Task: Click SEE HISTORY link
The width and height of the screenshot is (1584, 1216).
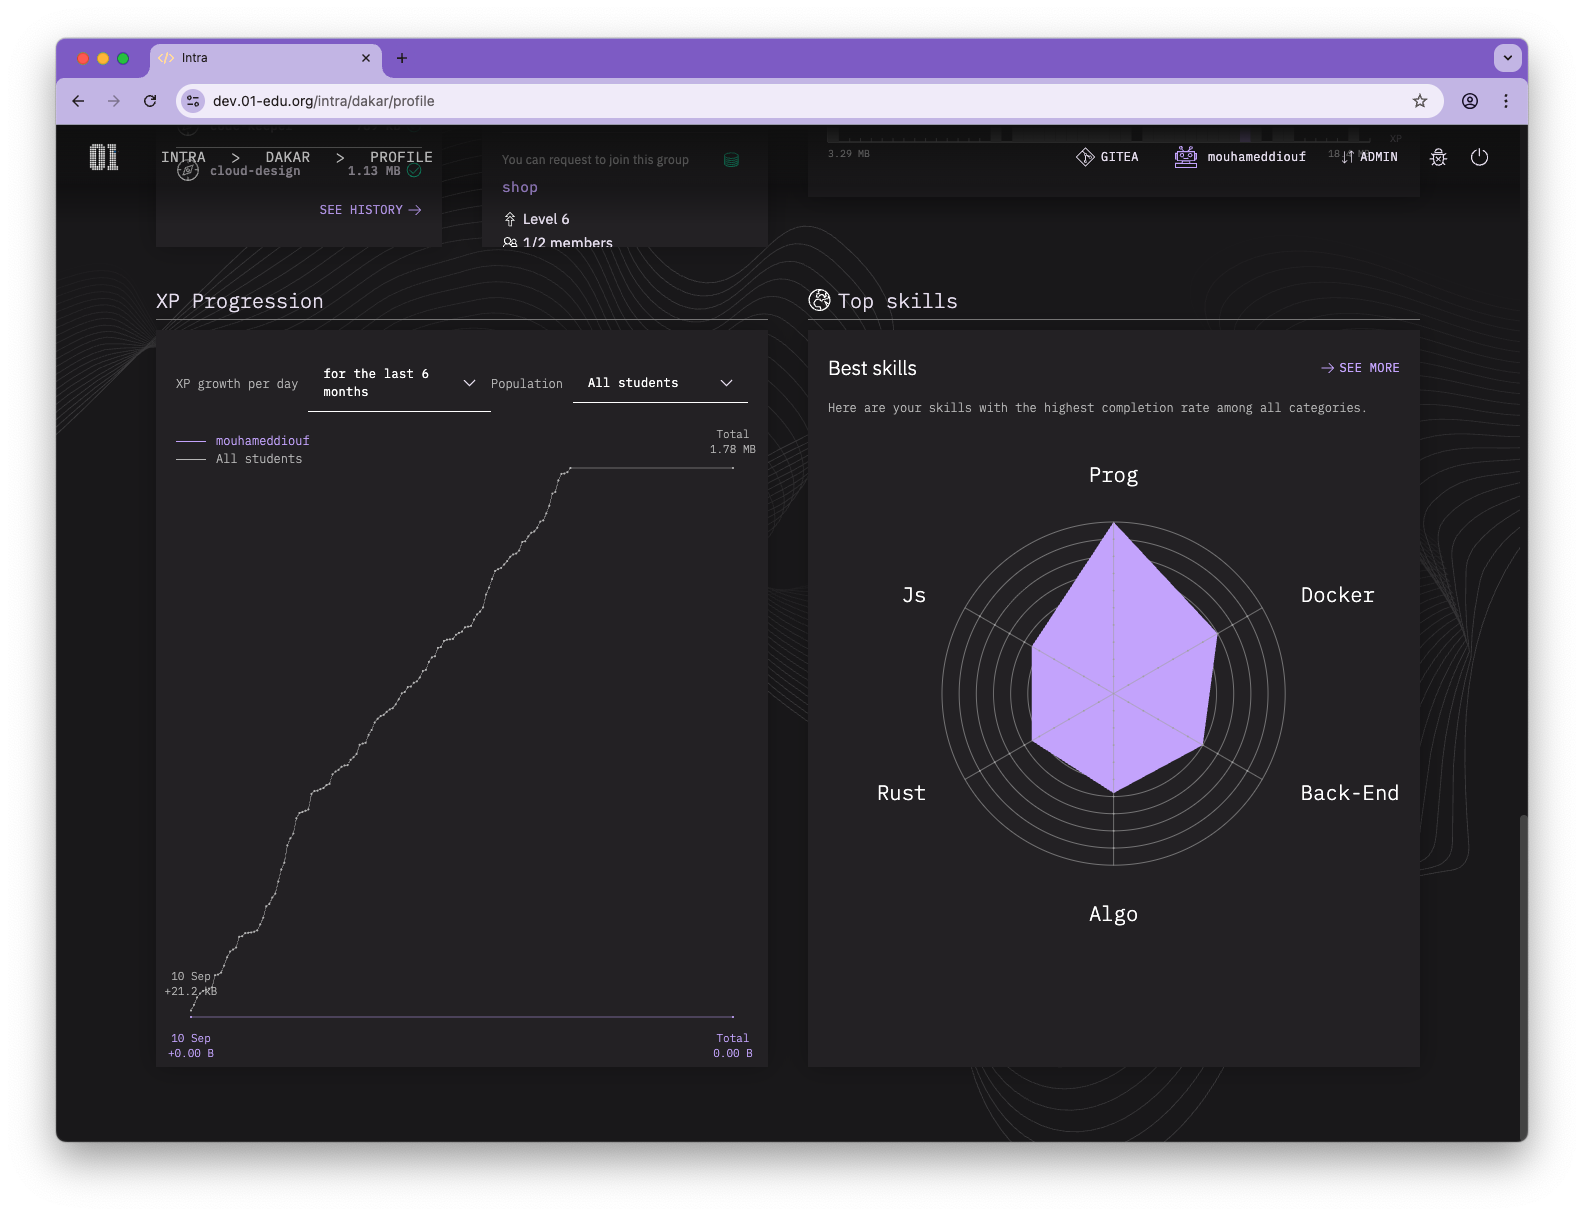Action: click(x=370, y=210)
